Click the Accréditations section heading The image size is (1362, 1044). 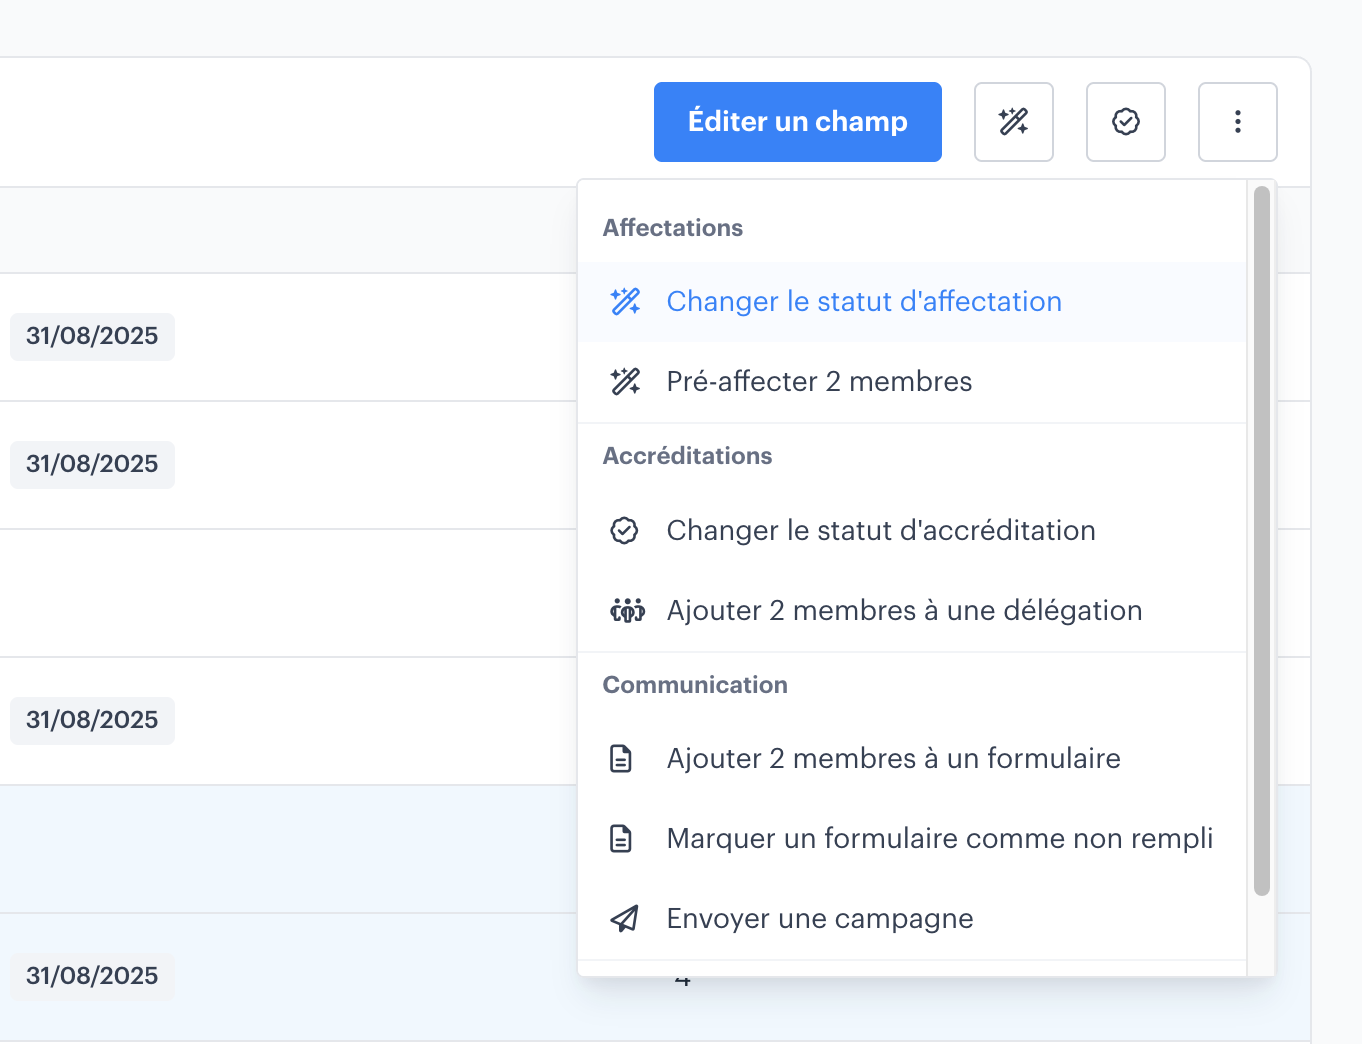pos(687,456)
